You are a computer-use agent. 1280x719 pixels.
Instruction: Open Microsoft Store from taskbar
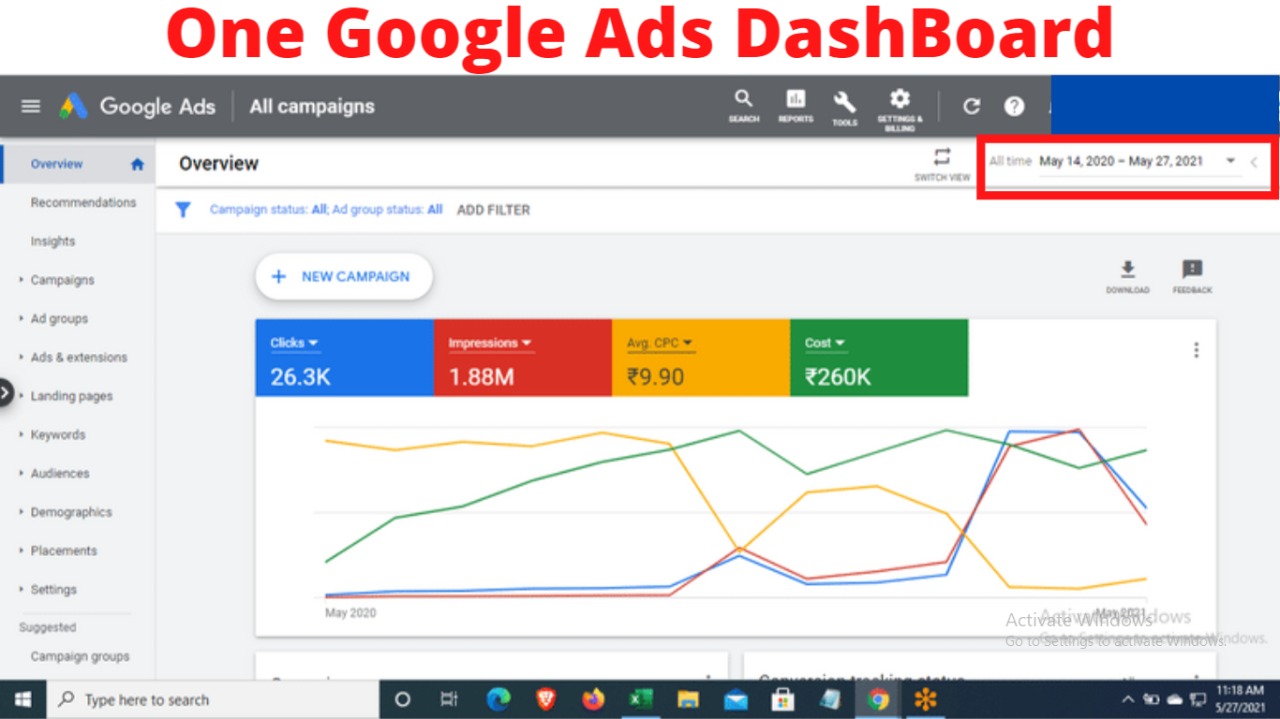pyautogui.click(x=784, y=700)
